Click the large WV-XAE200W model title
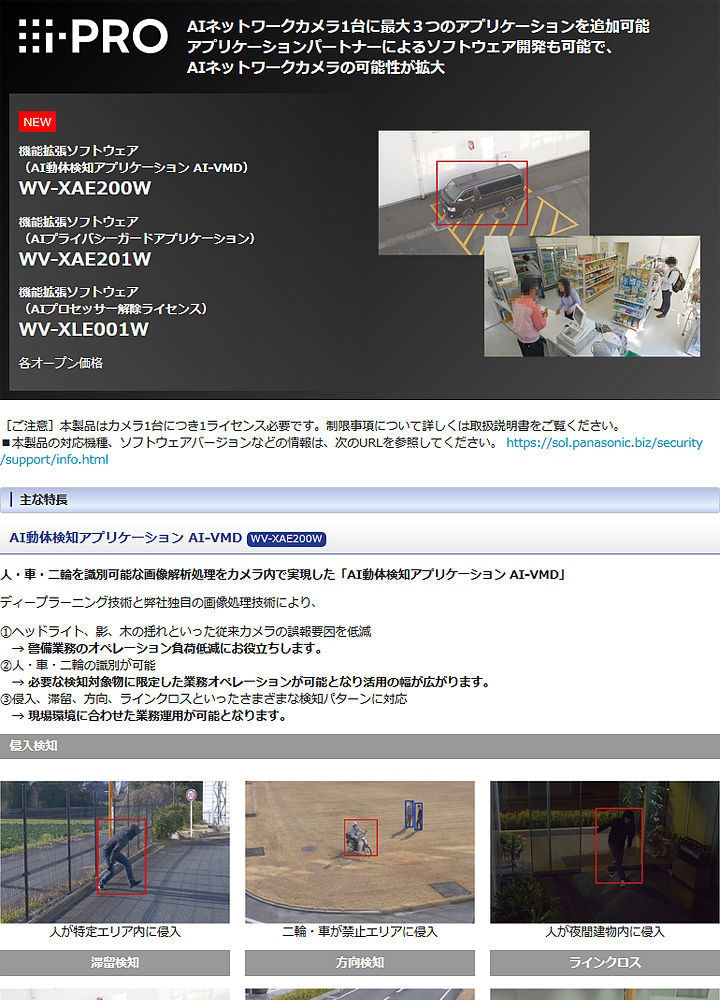720x1000 pixels. 85,188
